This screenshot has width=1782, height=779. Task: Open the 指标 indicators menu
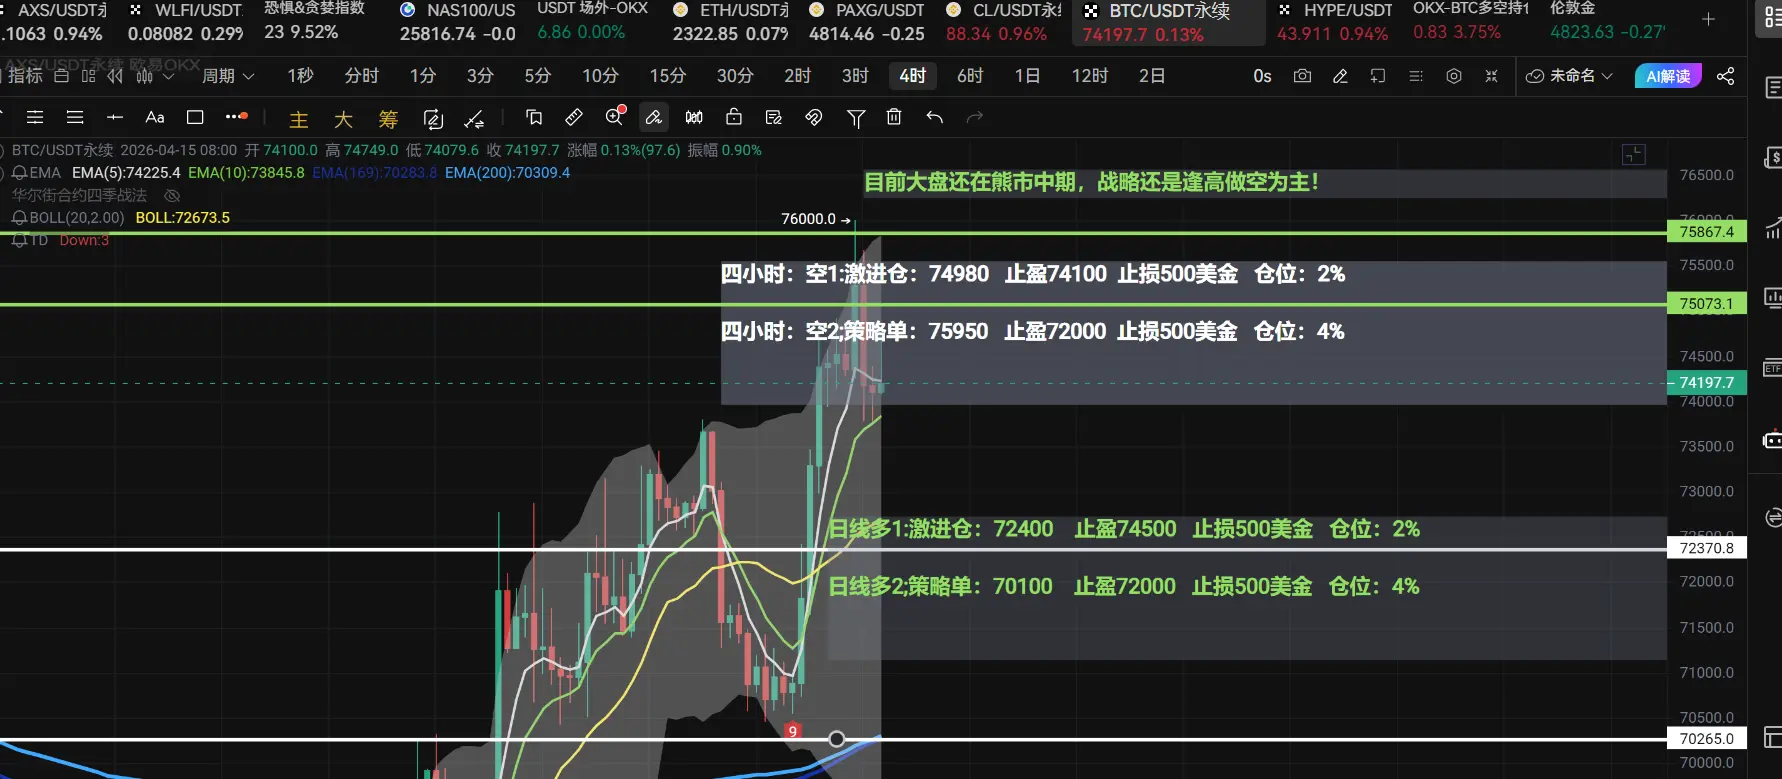(24, 76)
